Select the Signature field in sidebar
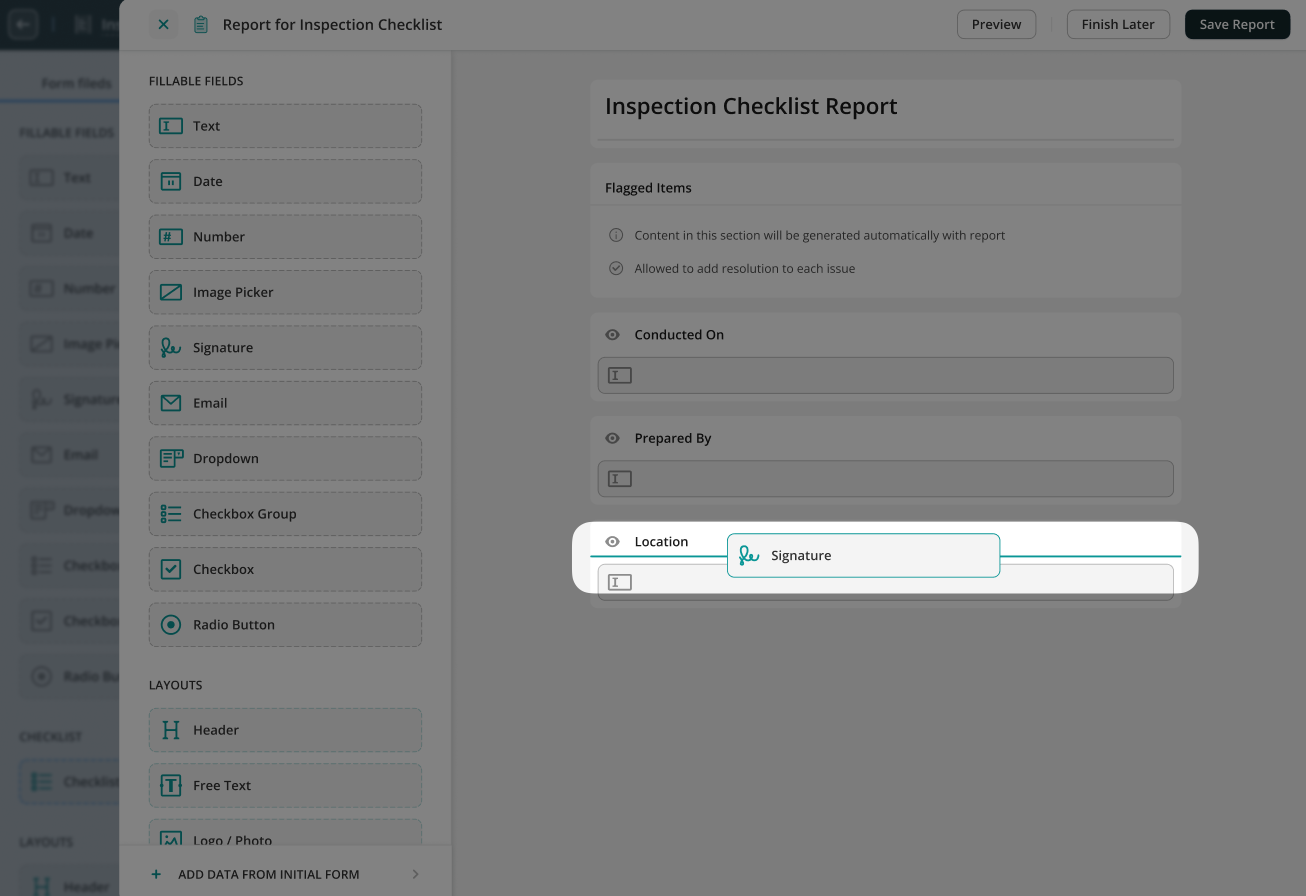Screen dimensions: 1306x896 click(285, 348)
